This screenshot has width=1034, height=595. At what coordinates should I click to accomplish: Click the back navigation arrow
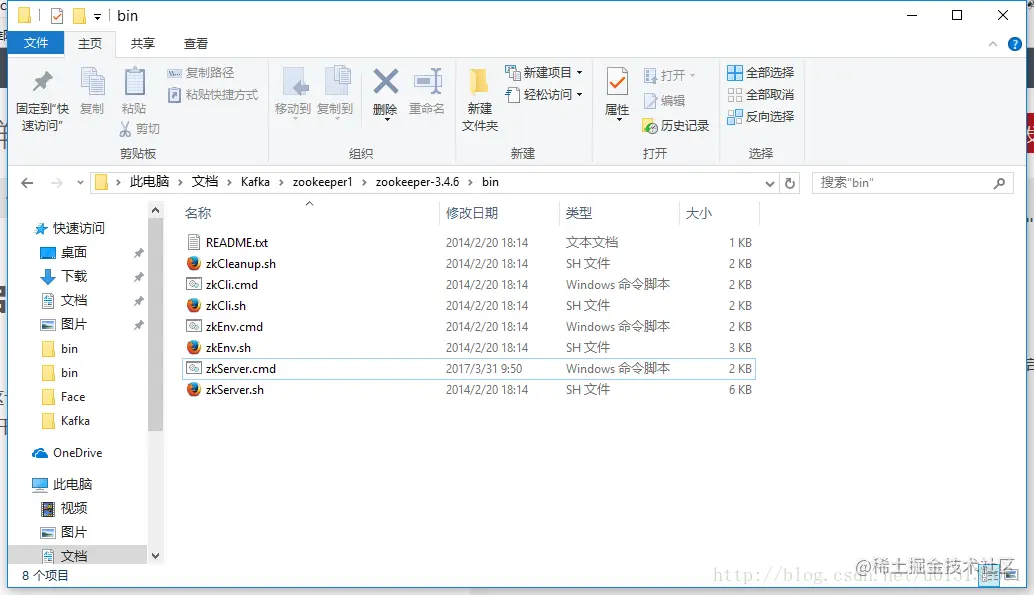(x=27, y=183)
